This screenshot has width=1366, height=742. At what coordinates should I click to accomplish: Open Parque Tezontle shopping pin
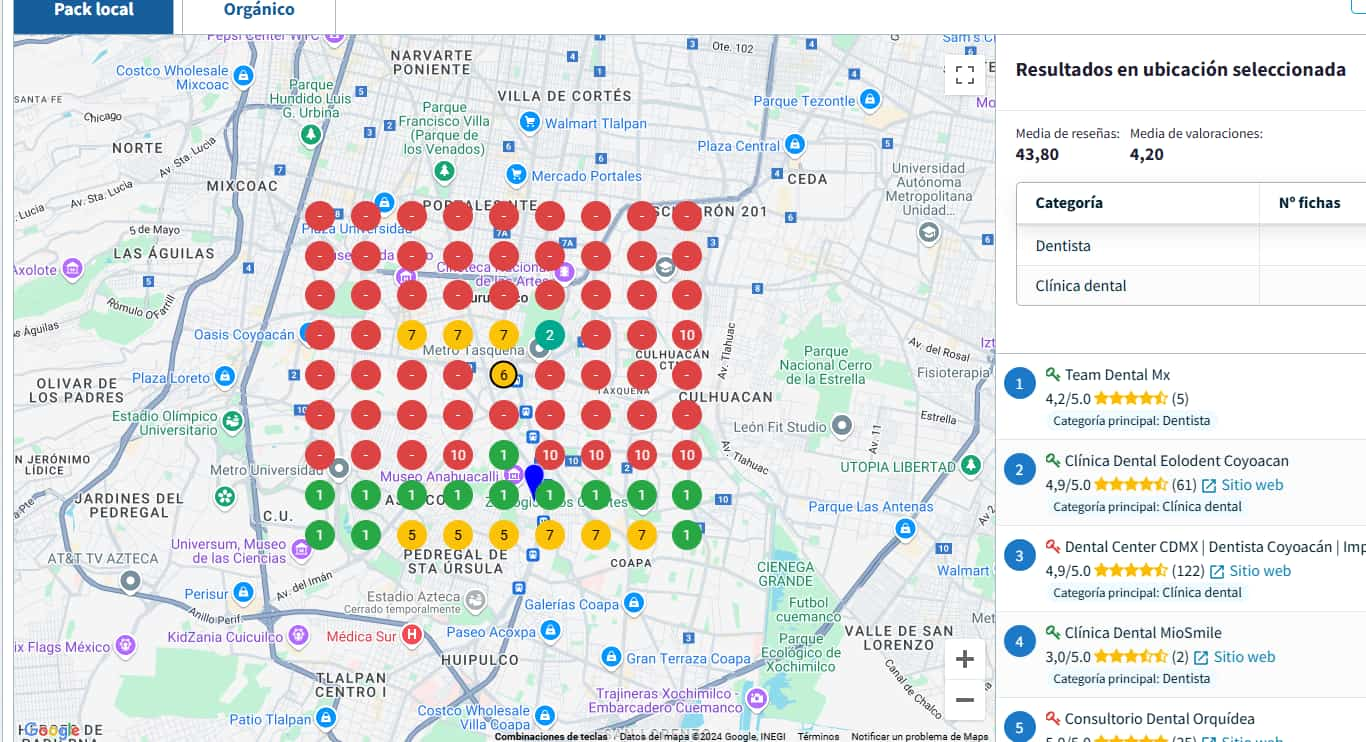tap(870, 100)
